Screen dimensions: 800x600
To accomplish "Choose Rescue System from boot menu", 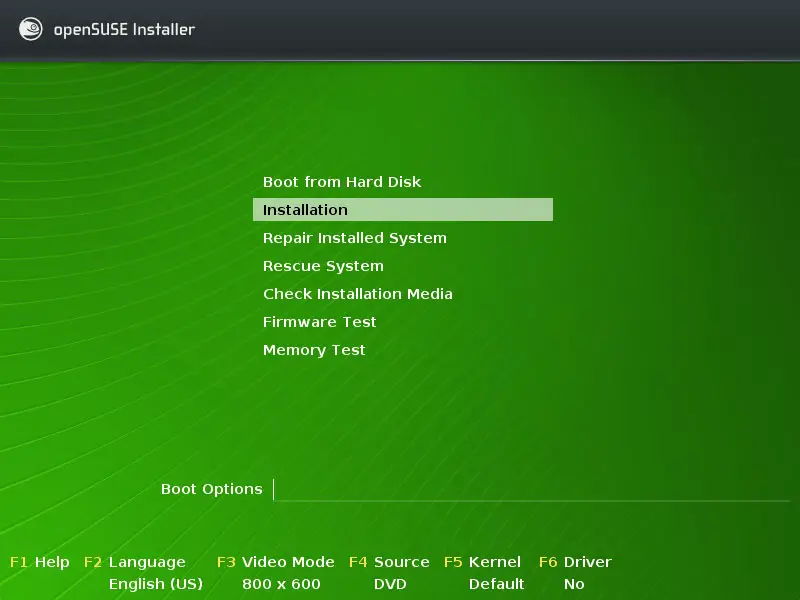I will [323, 266].
